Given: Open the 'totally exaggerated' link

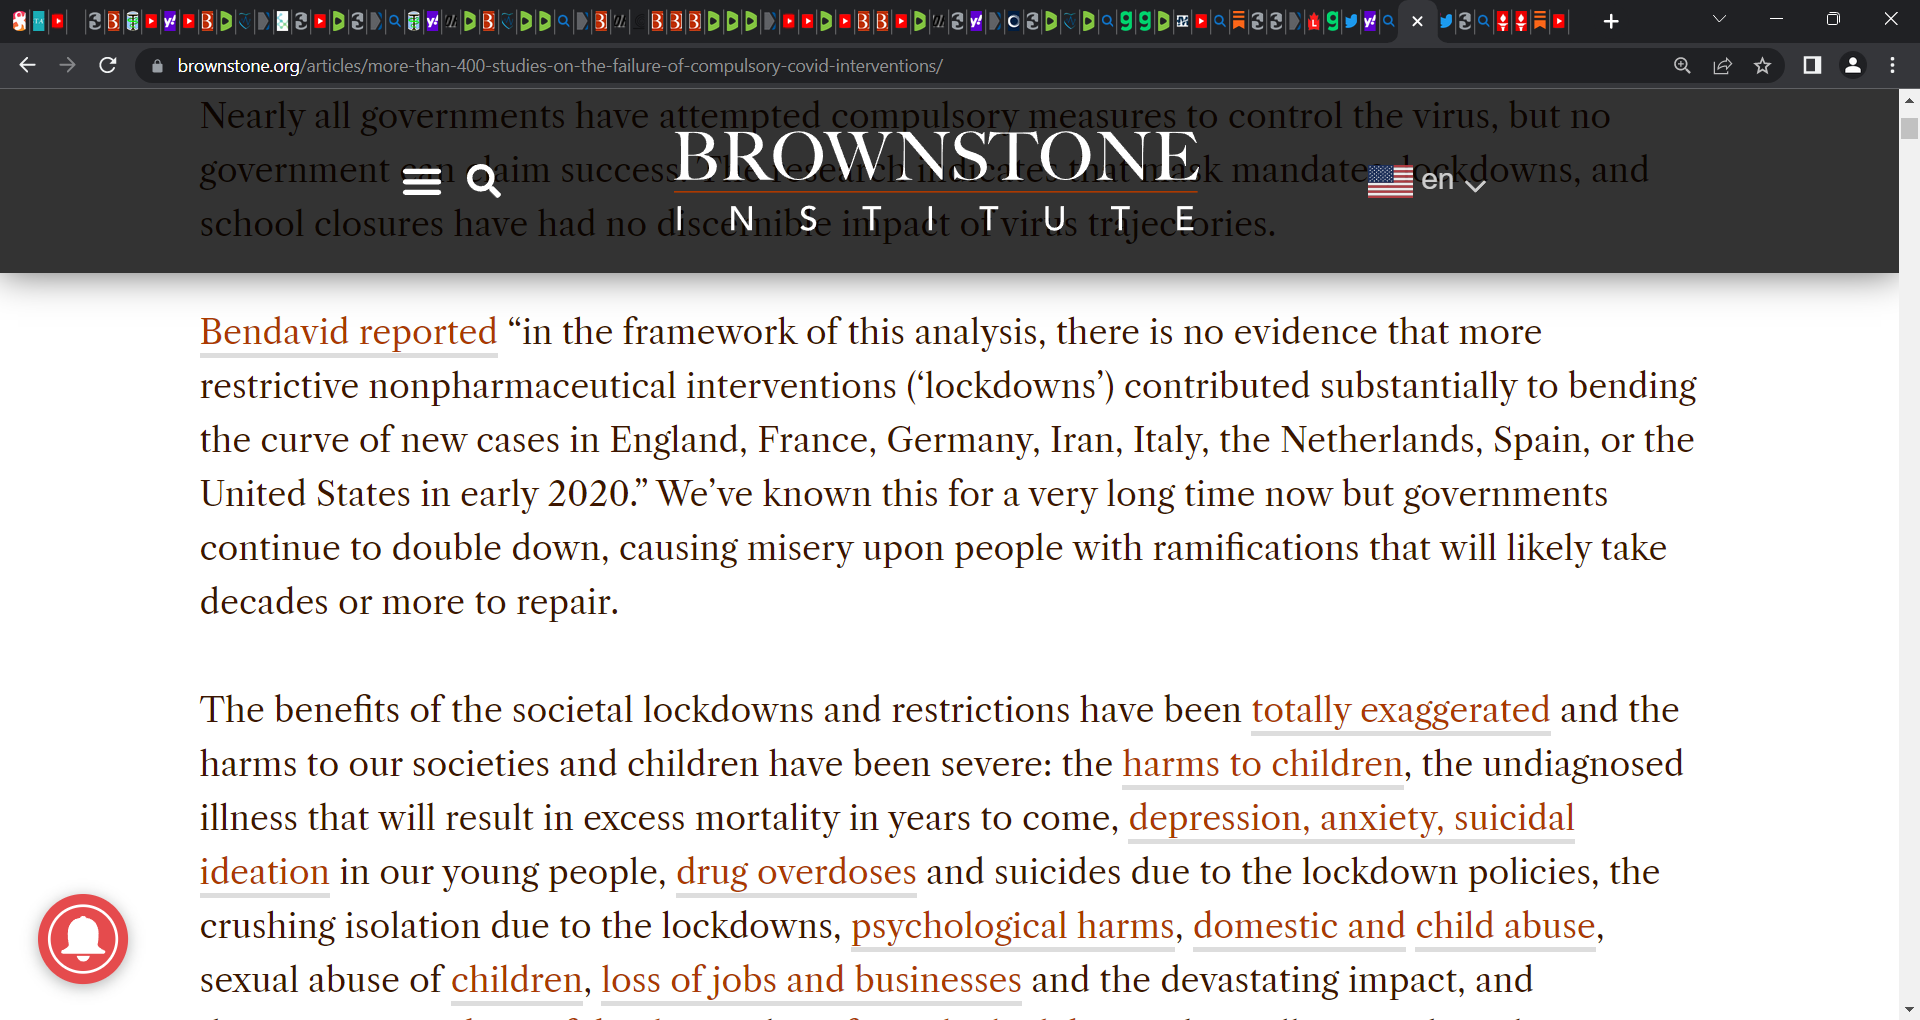Looking at the screenshot, I should pyautogui.click(x=1400, y=710).
